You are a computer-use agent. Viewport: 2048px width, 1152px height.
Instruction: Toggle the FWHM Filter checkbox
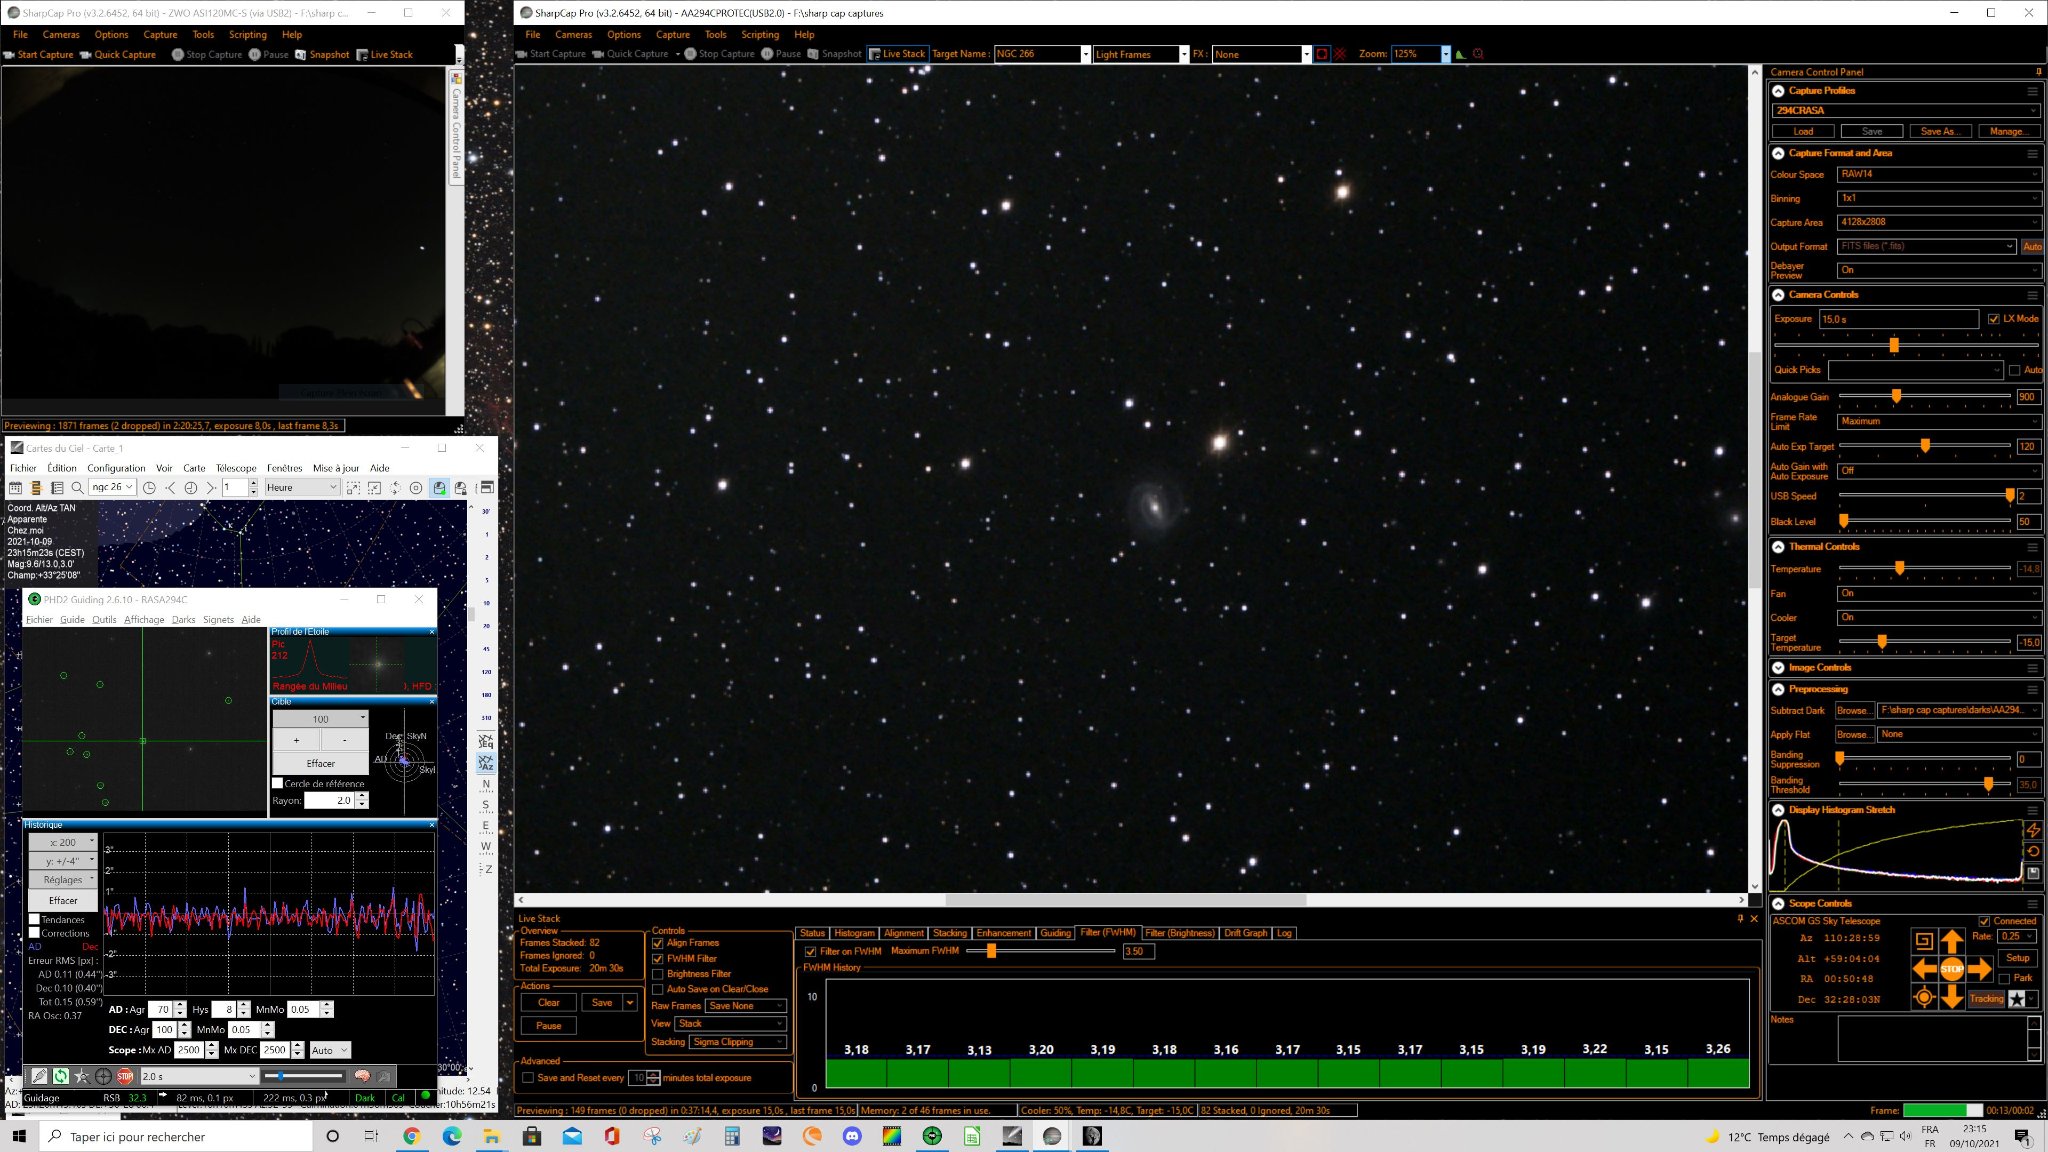pos(658,959)
